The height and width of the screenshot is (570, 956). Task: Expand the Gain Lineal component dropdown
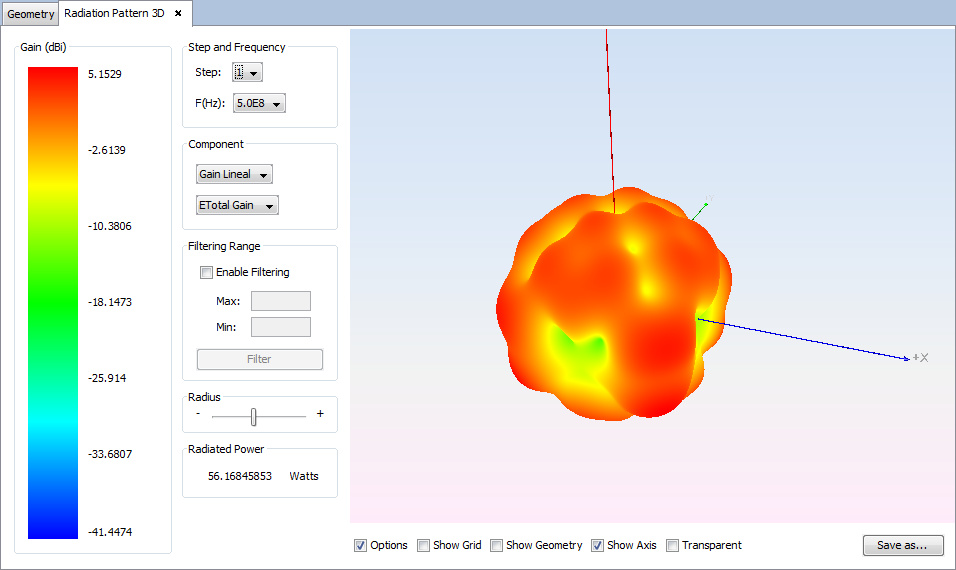[x=234, y=175]
